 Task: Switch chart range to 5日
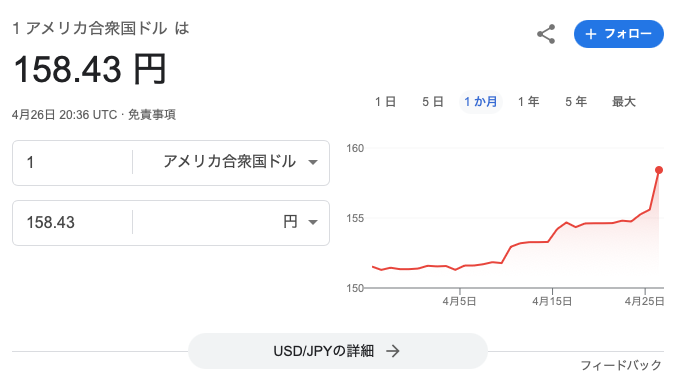433,102
